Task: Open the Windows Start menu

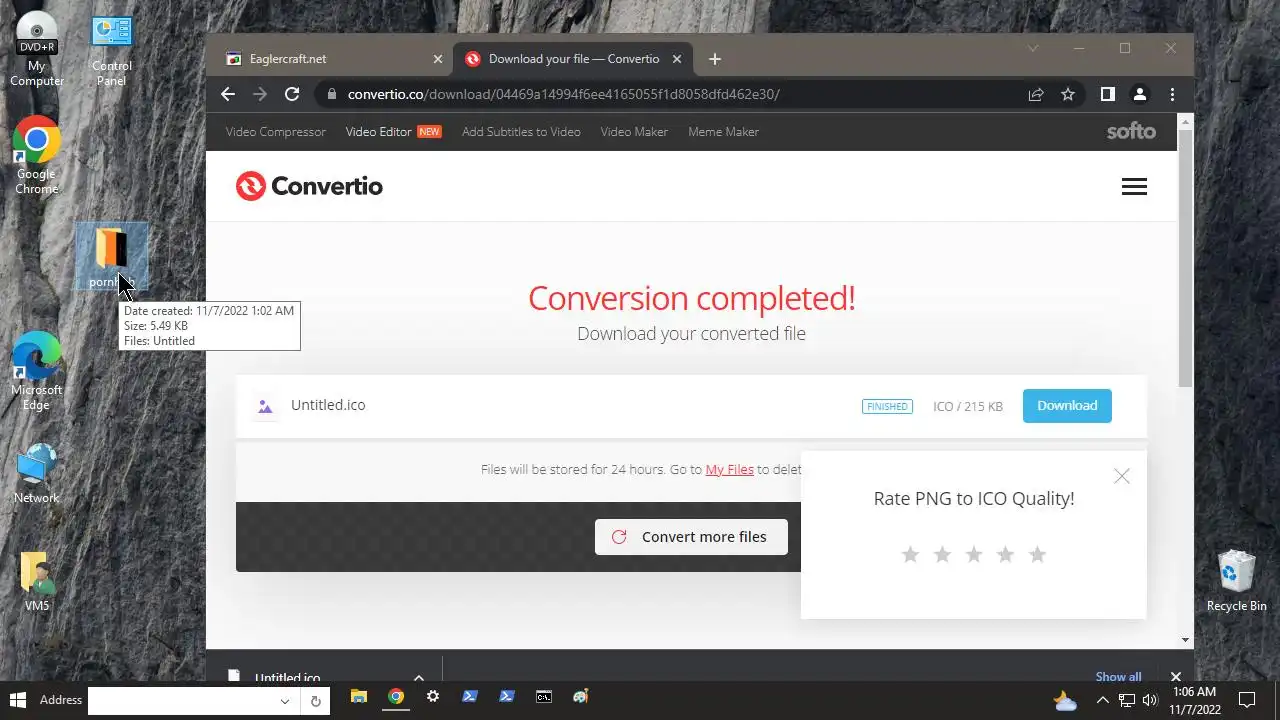Action: click(17, 699)
